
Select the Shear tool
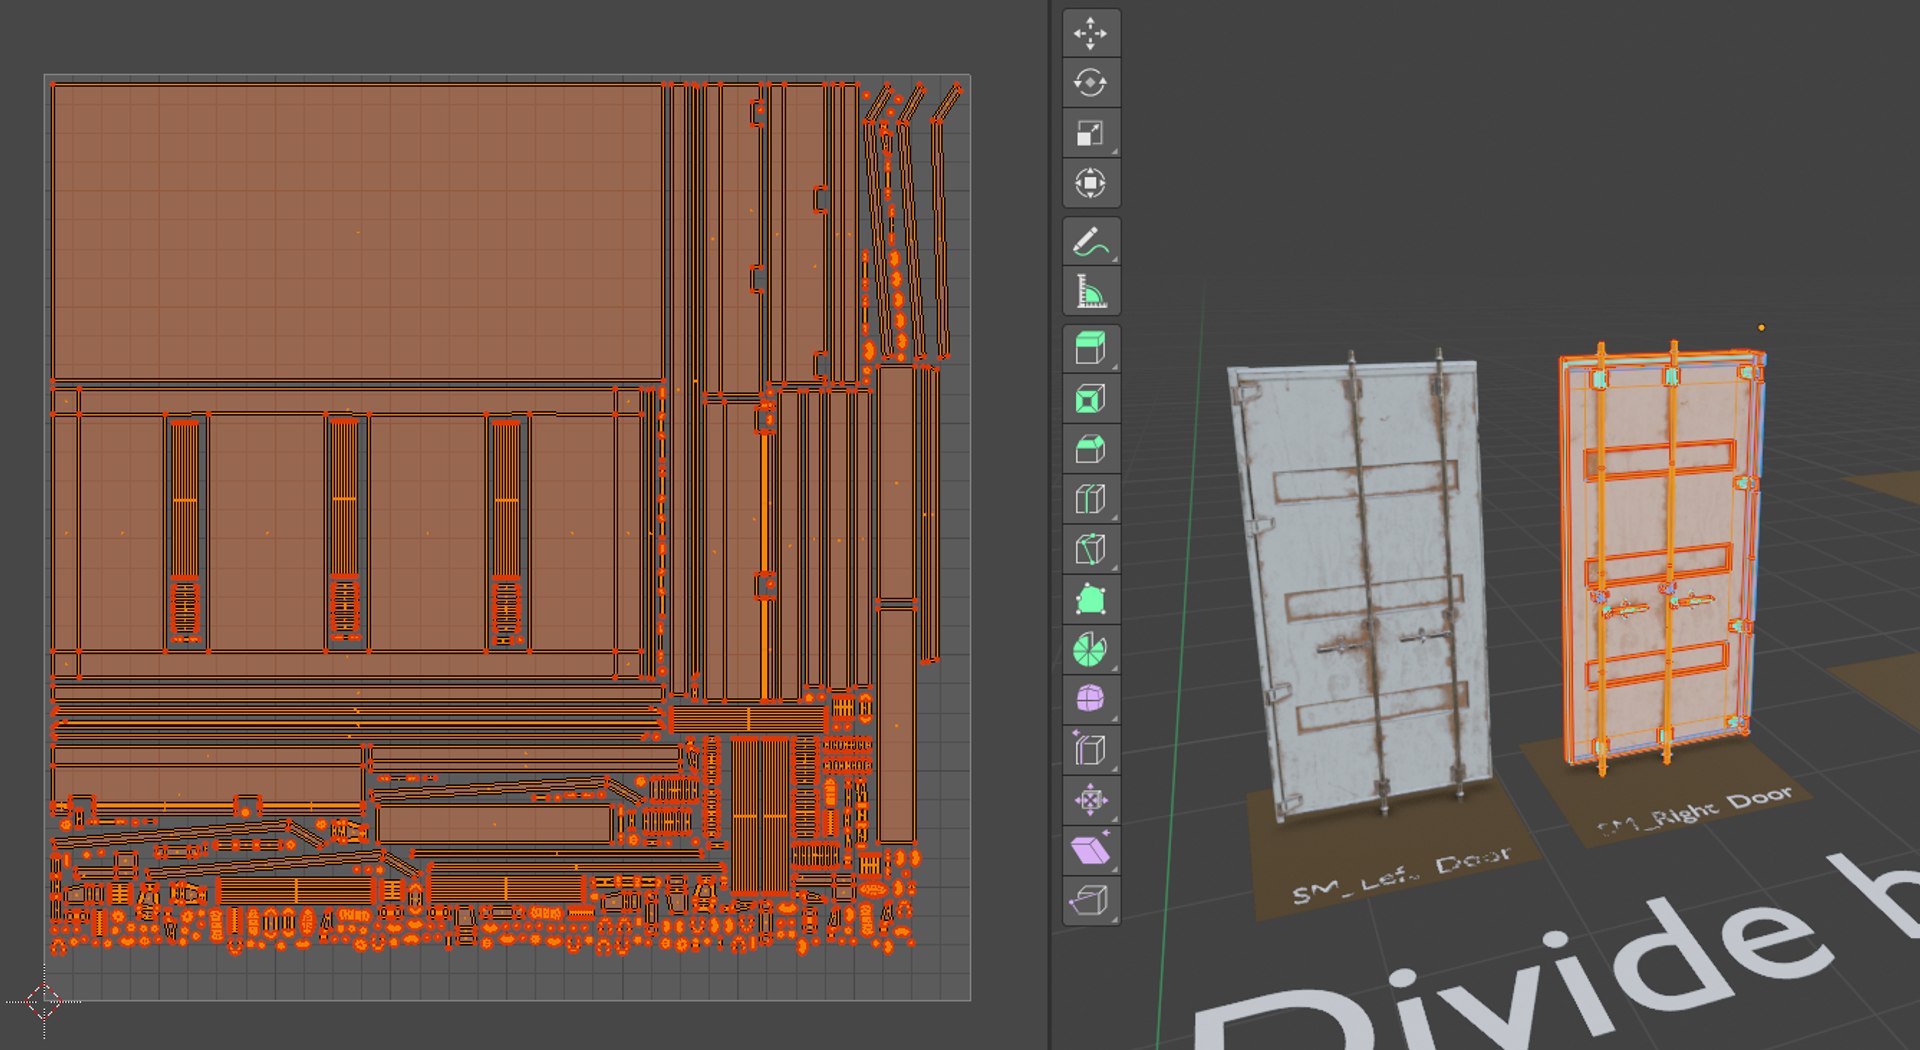click(1090, 850)
